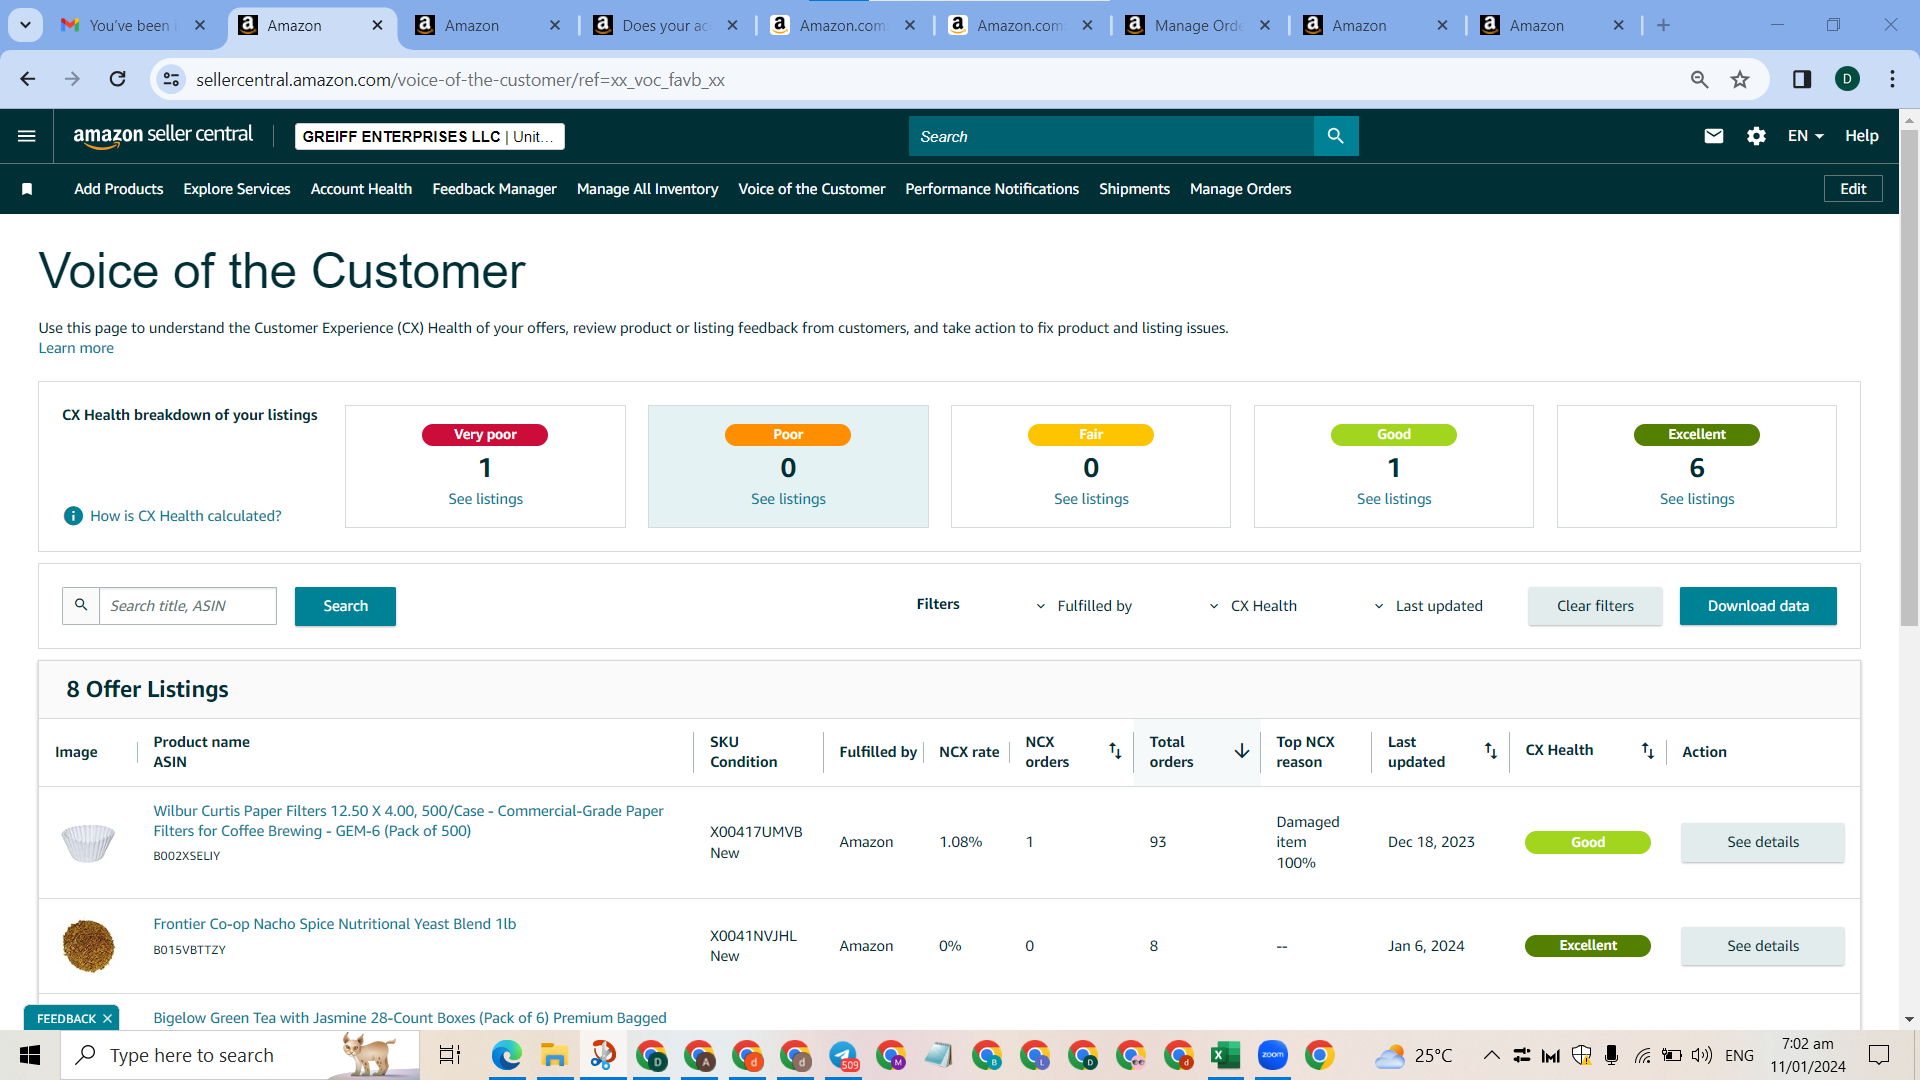
Task: Sort listings by CX Health
Action: [x=1647, y=751]
